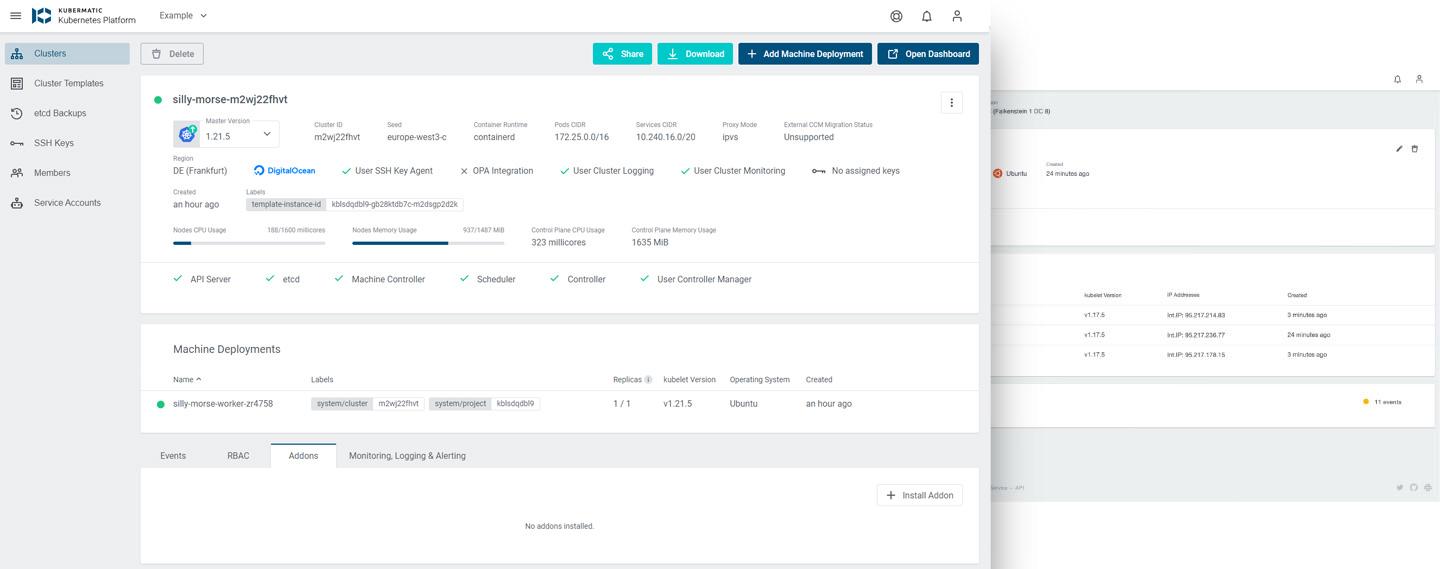Click the info icon beside Replicas
The height and width of the screenshot is (569, 1440).
648,380
